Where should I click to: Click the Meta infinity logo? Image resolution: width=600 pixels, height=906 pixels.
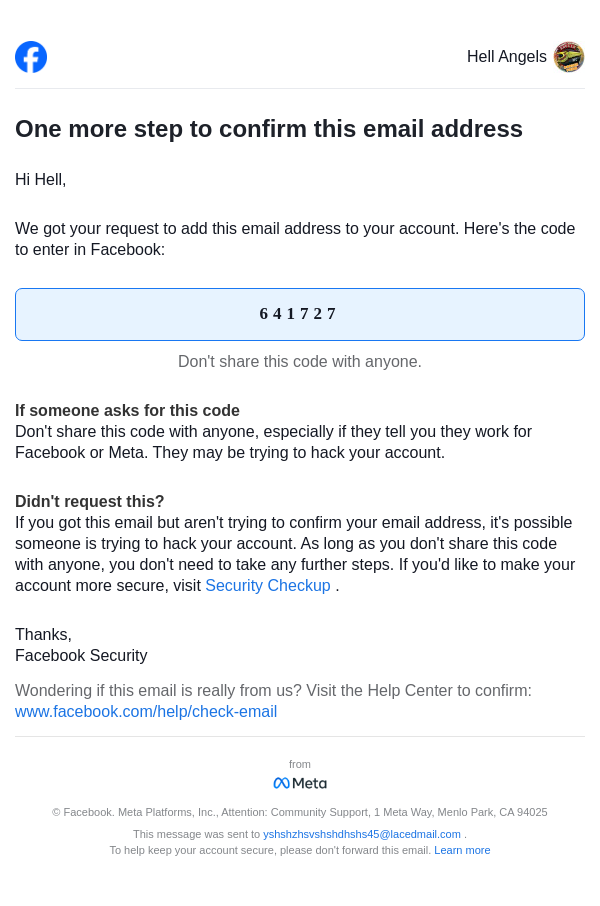click(281, 783)
